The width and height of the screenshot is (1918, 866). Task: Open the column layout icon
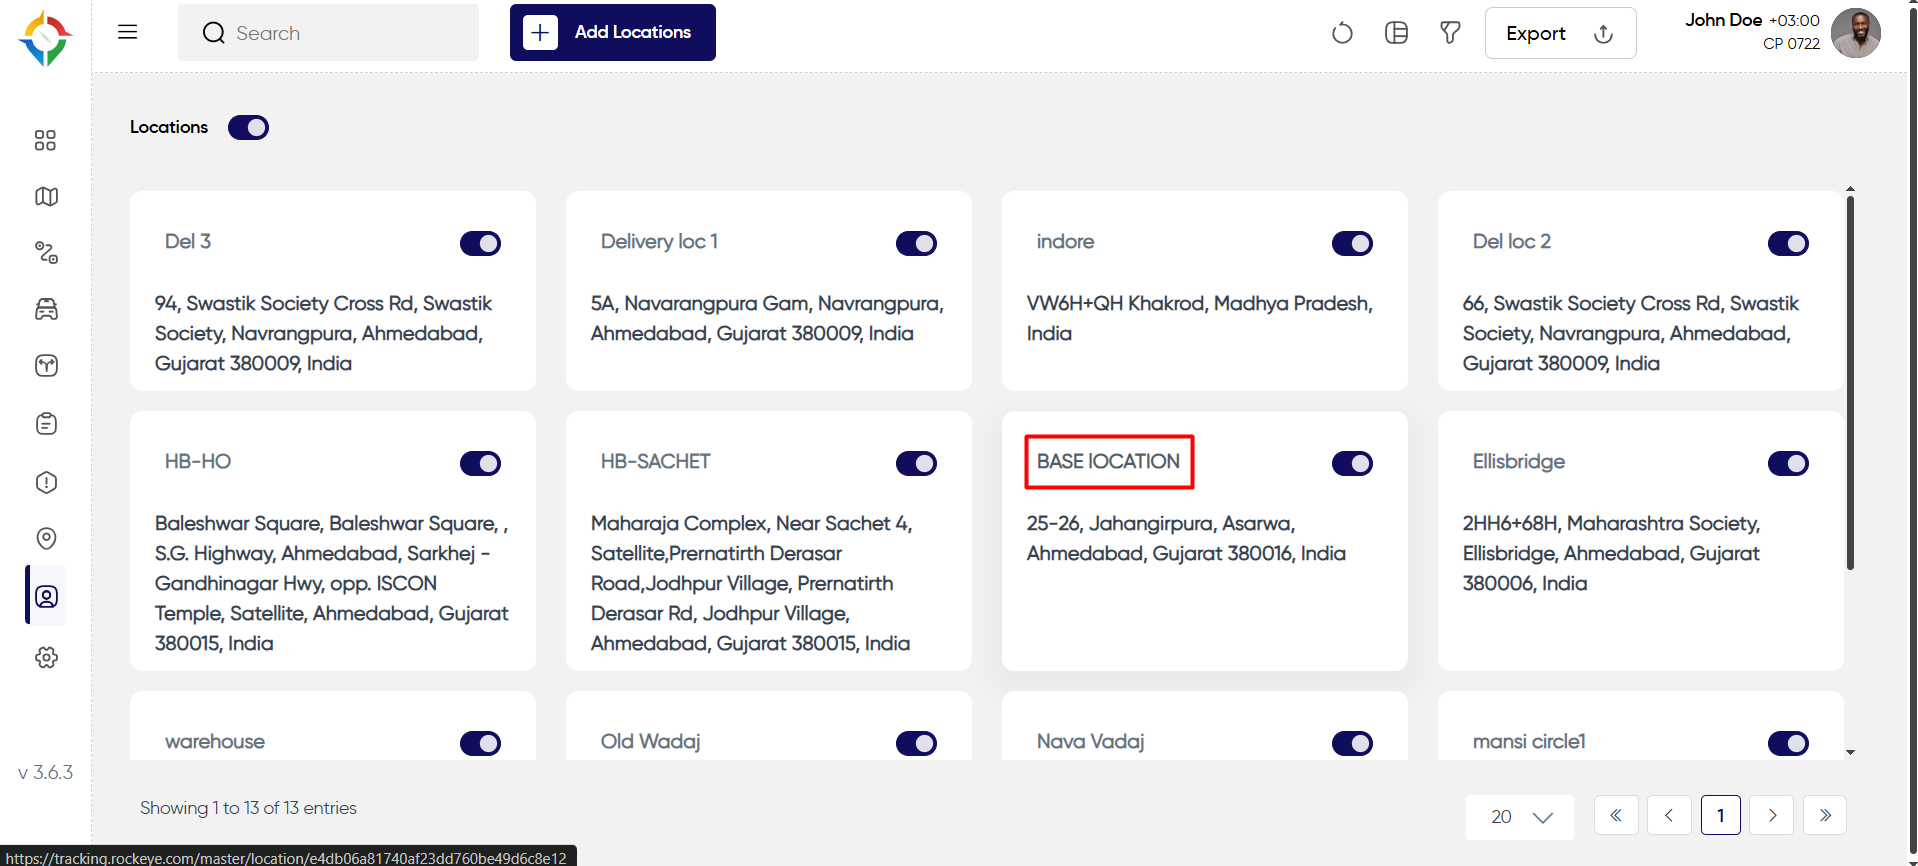(1396, 33)
